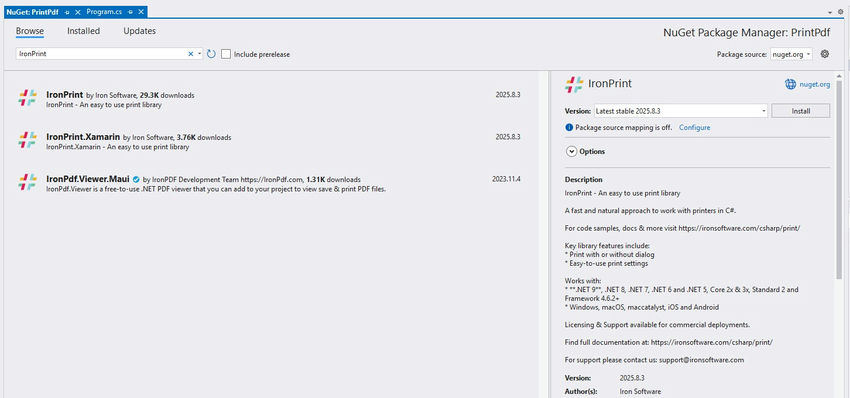Click the IronPrint.Xamarin package logo
The width and height of the screenshot is (850, 398).
coord(27,140)
